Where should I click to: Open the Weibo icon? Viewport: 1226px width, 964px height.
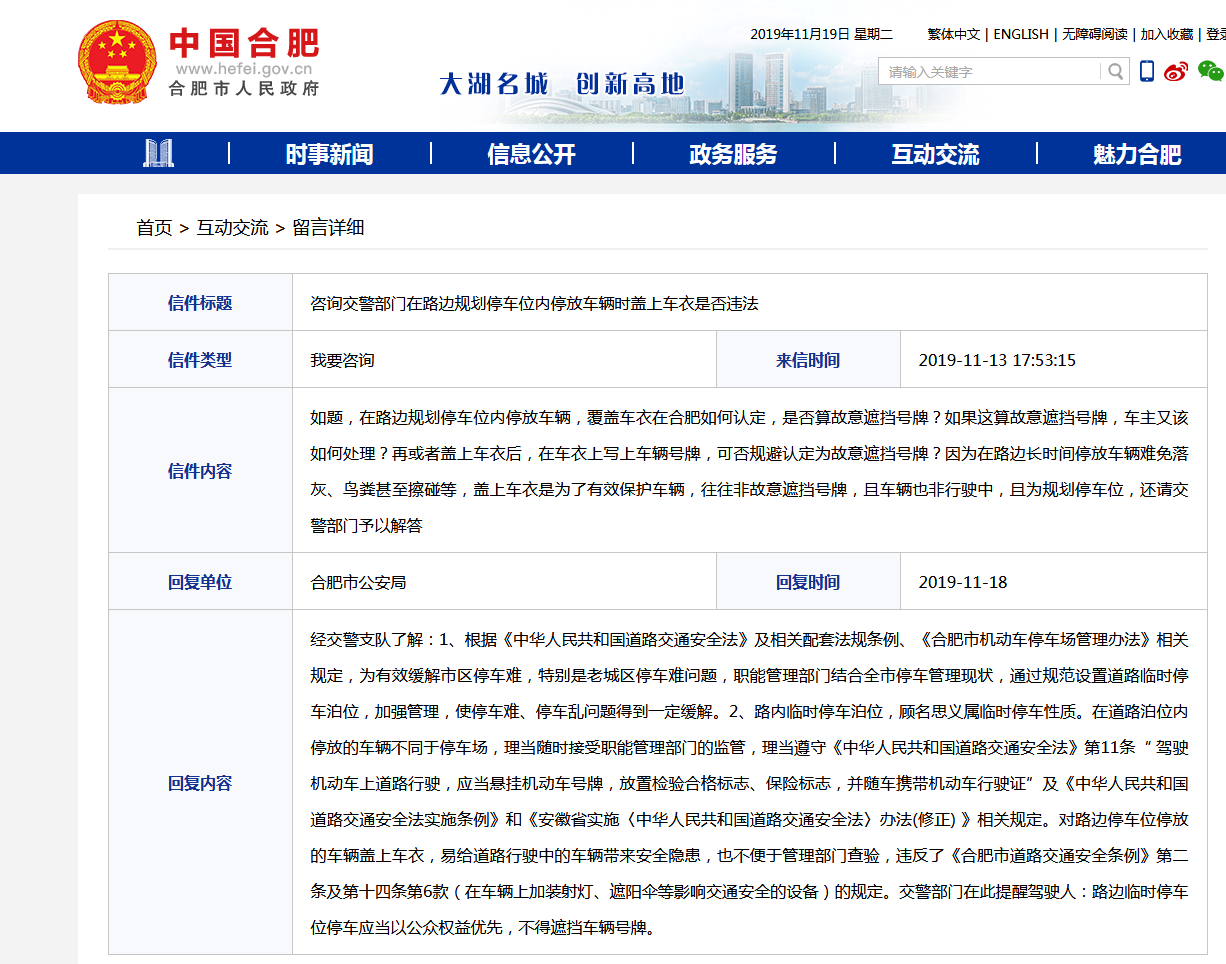pyautogui.click(x=1177, y=71)
